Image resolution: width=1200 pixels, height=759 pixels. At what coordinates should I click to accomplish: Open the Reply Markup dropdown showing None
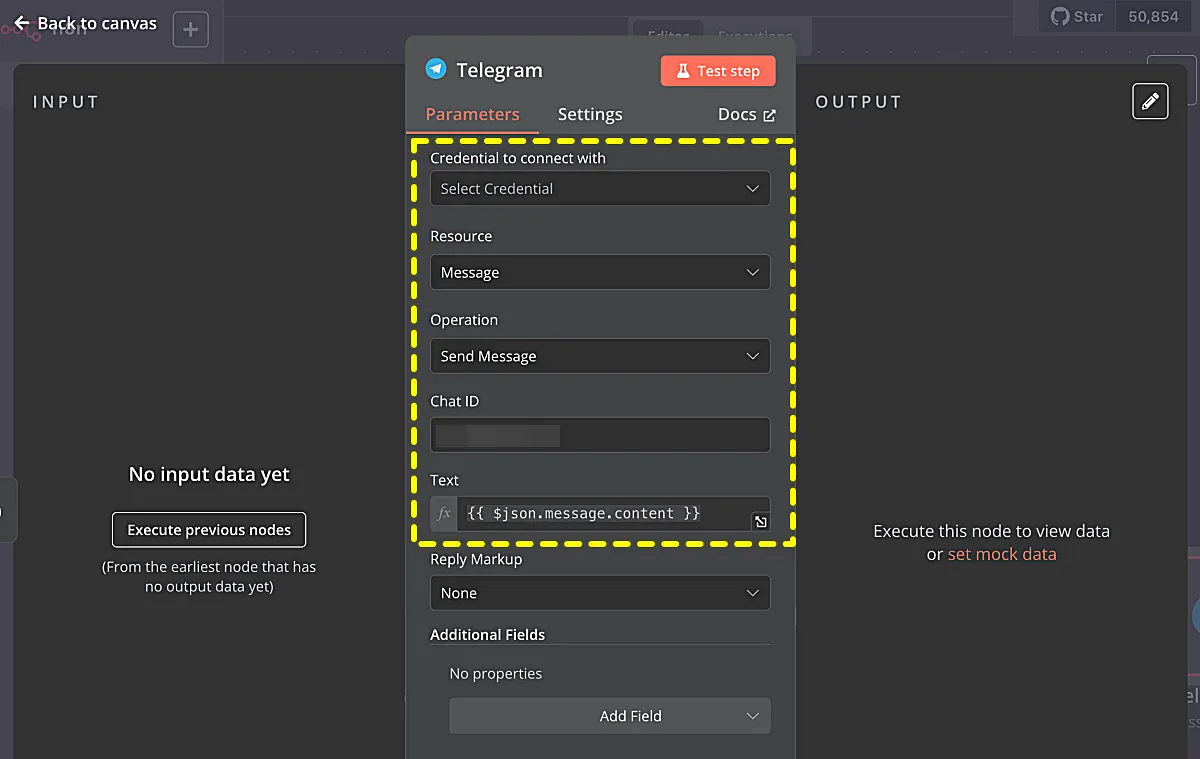click(x=600, y=593)
